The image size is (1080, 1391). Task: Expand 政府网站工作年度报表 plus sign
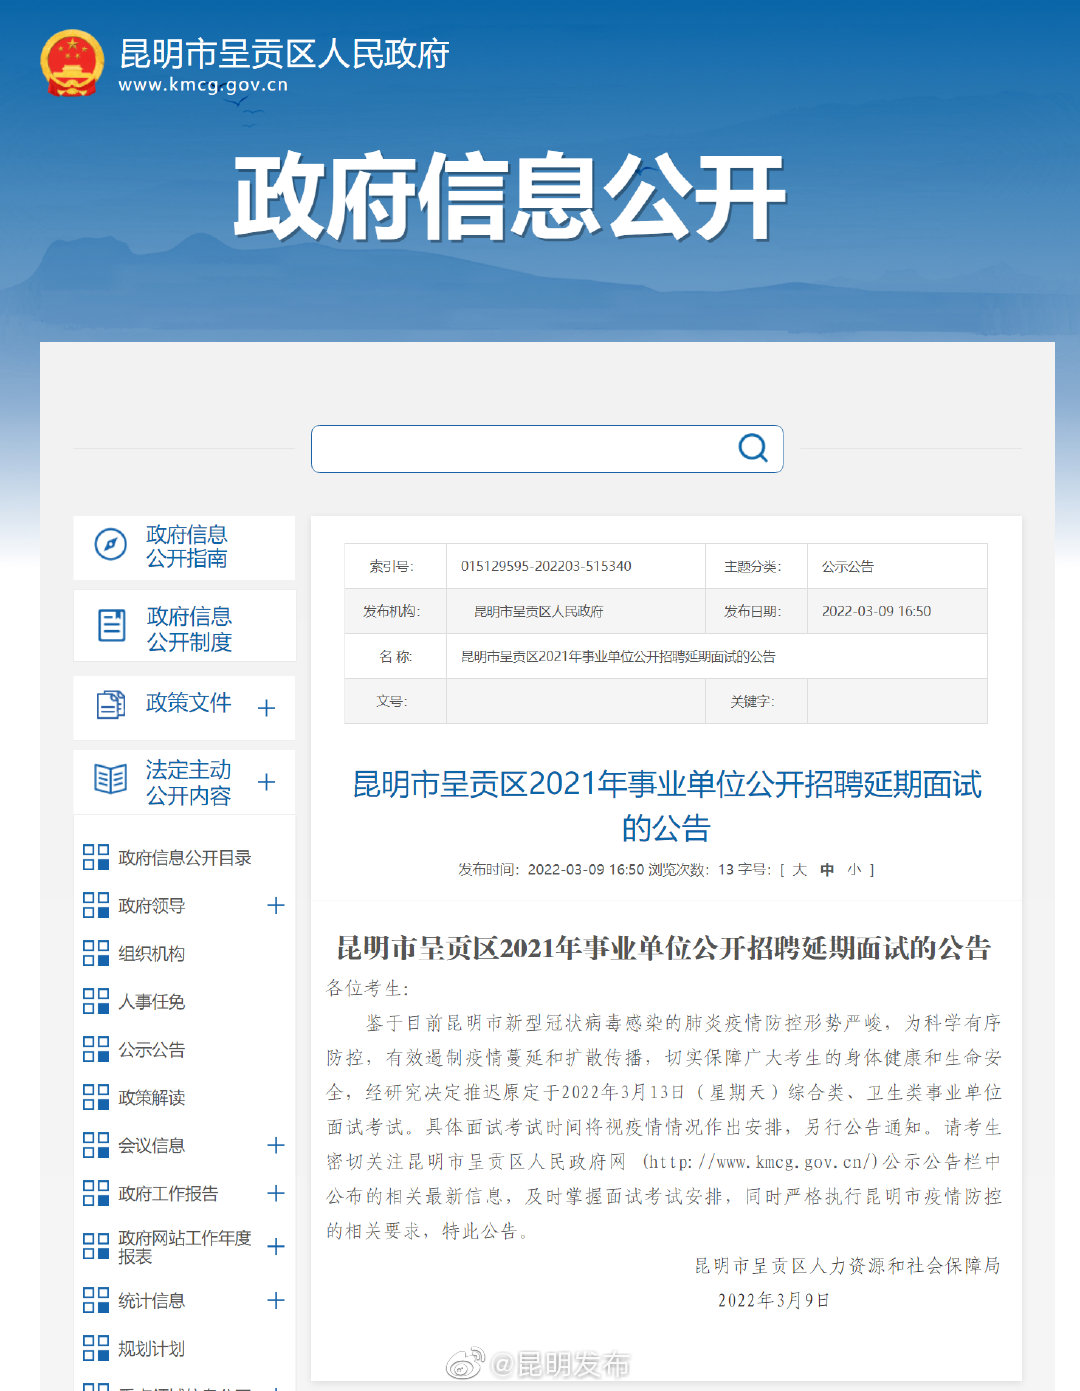point(276,1247)
